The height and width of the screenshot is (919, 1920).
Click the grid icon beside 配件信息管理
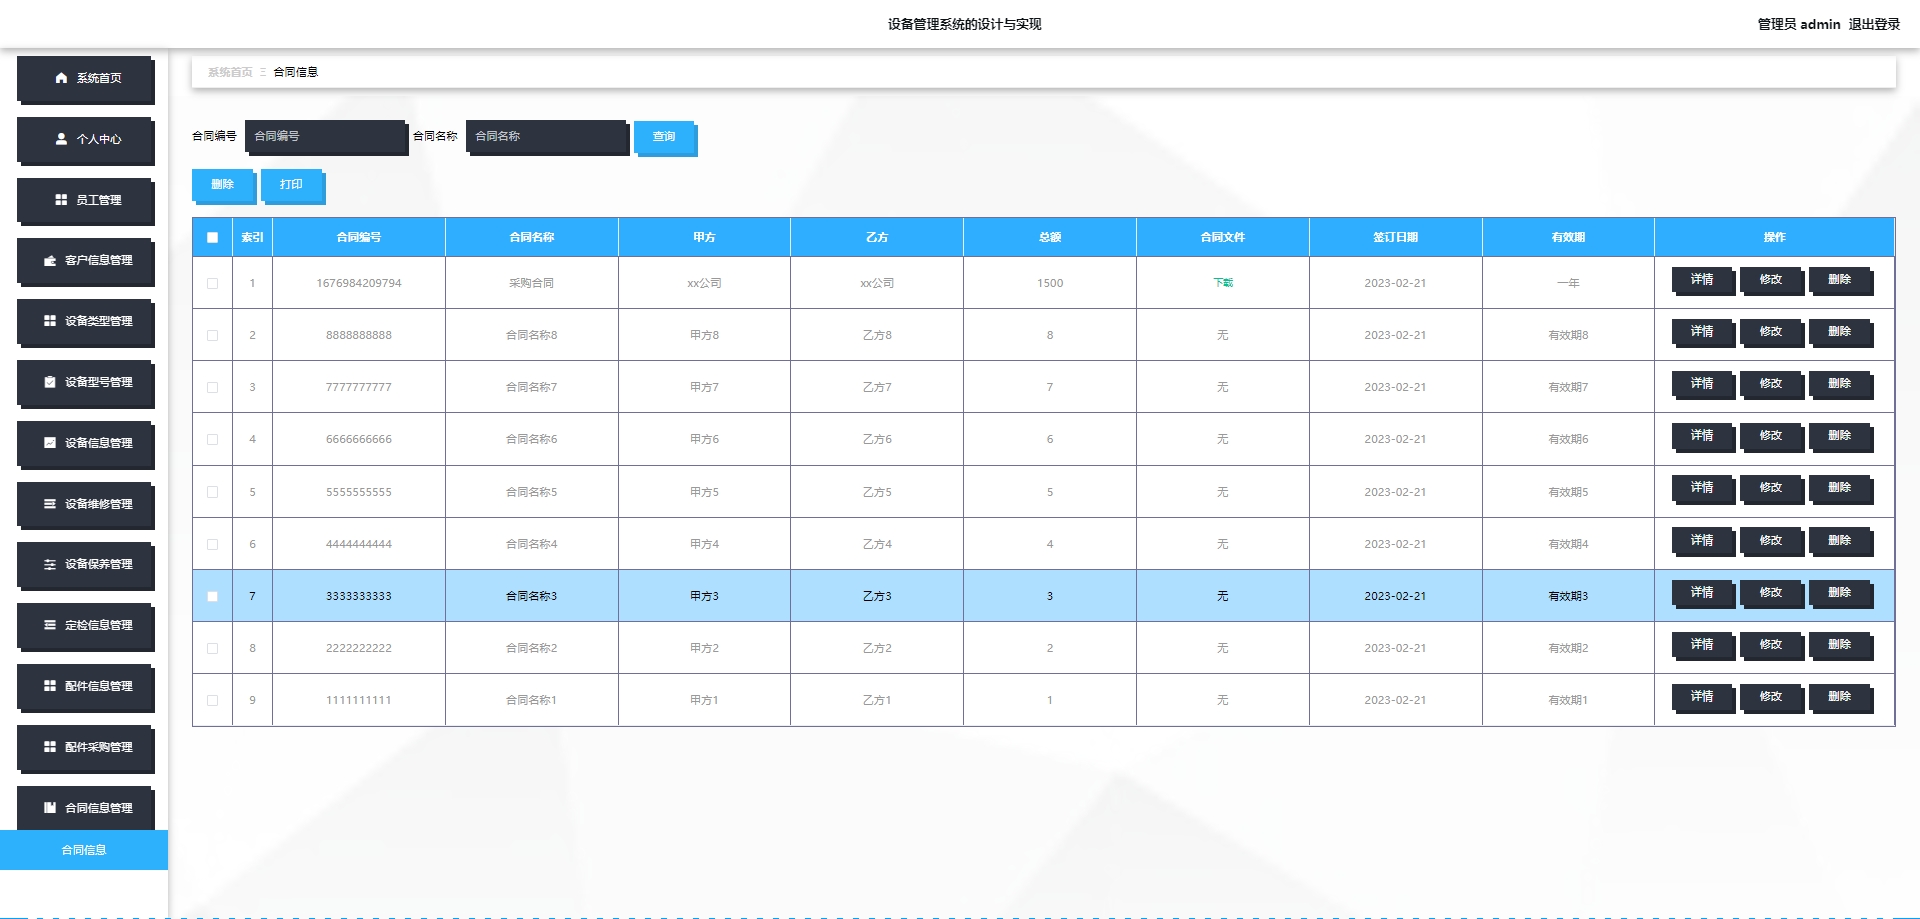click(50, 686)
